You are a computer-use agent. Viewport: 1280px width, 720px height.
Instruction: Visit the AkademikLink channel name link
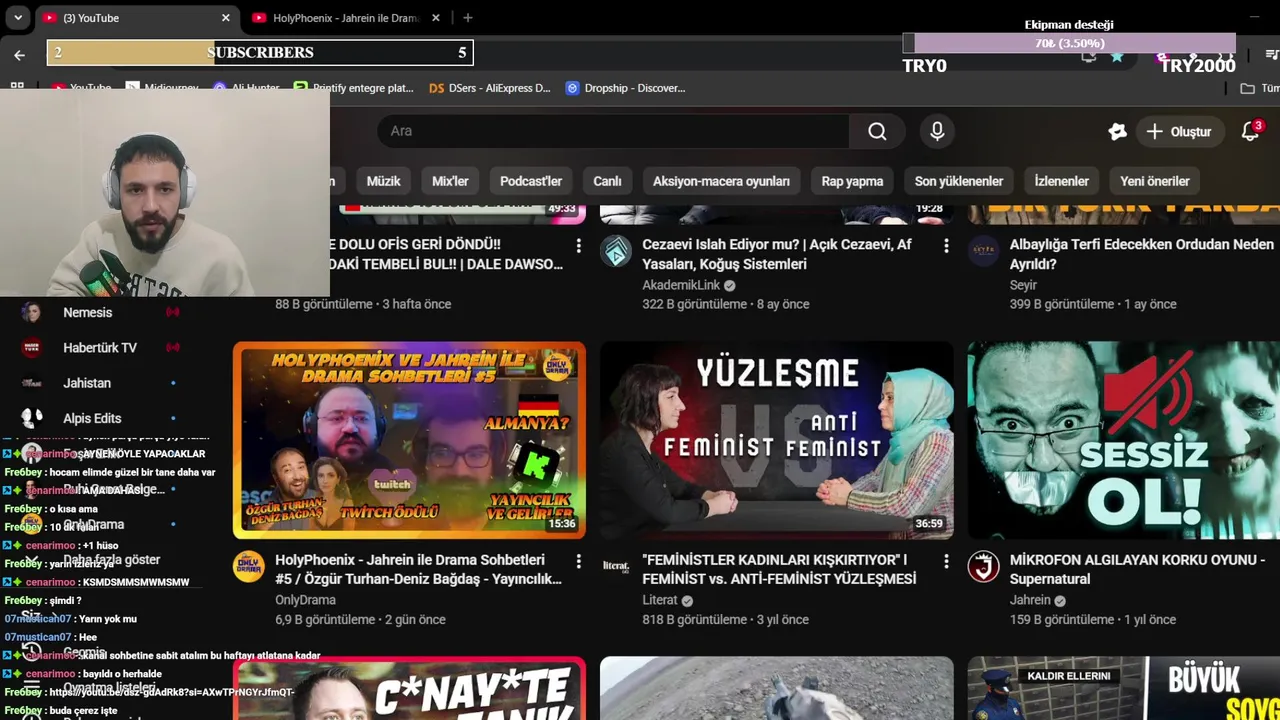[x=681, y=285]
